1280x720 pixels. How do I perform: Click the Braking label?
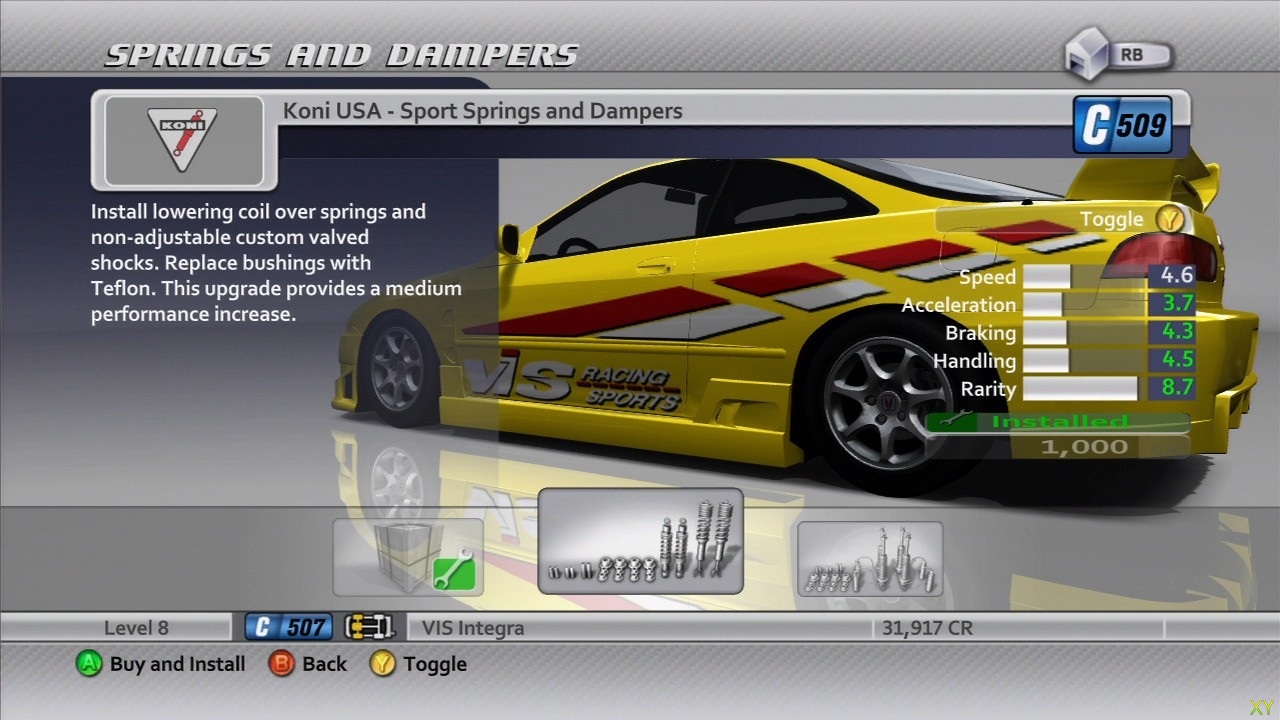click(x=981, y=333)
